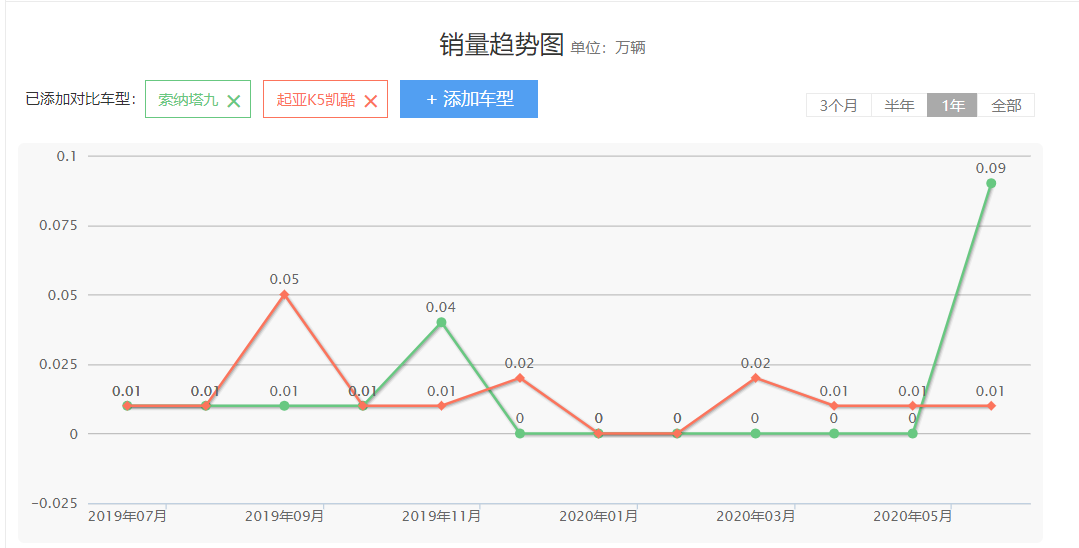Click the red 0.05 peak data point

pos(284,295)
